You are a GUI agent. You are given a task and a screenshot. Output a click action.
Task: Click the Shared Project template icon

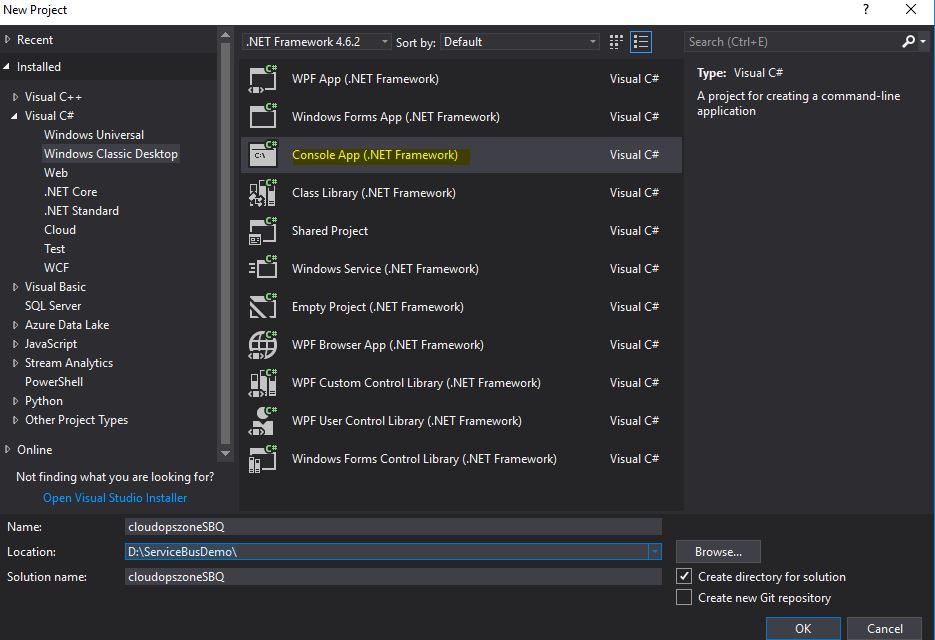(262, 231)
